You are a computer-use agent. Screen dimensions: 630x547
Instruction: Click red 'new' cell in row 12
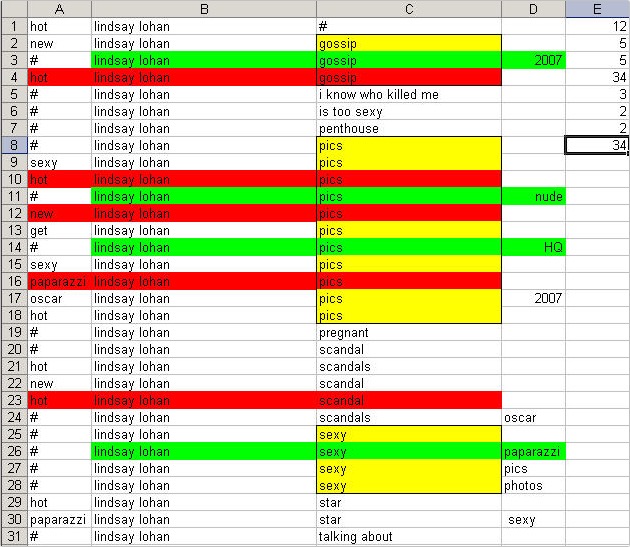[x=59, y=213]
